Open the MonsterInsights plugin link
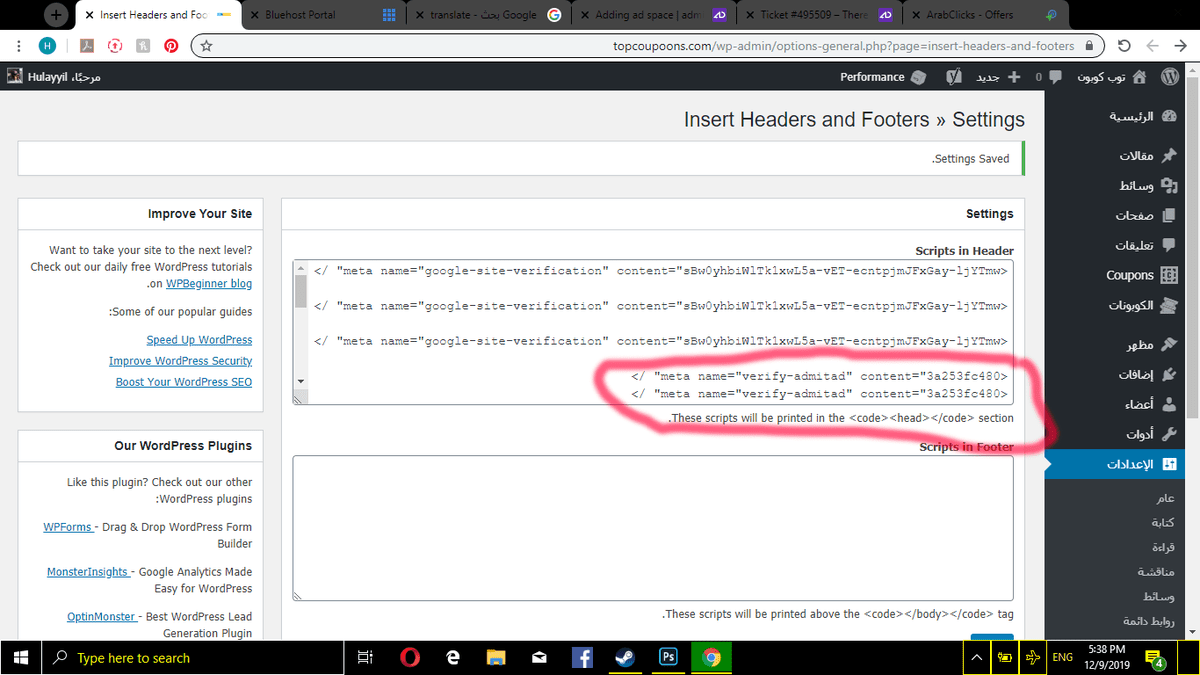This screenshot has width=1200, height=675. click(89, 572)
